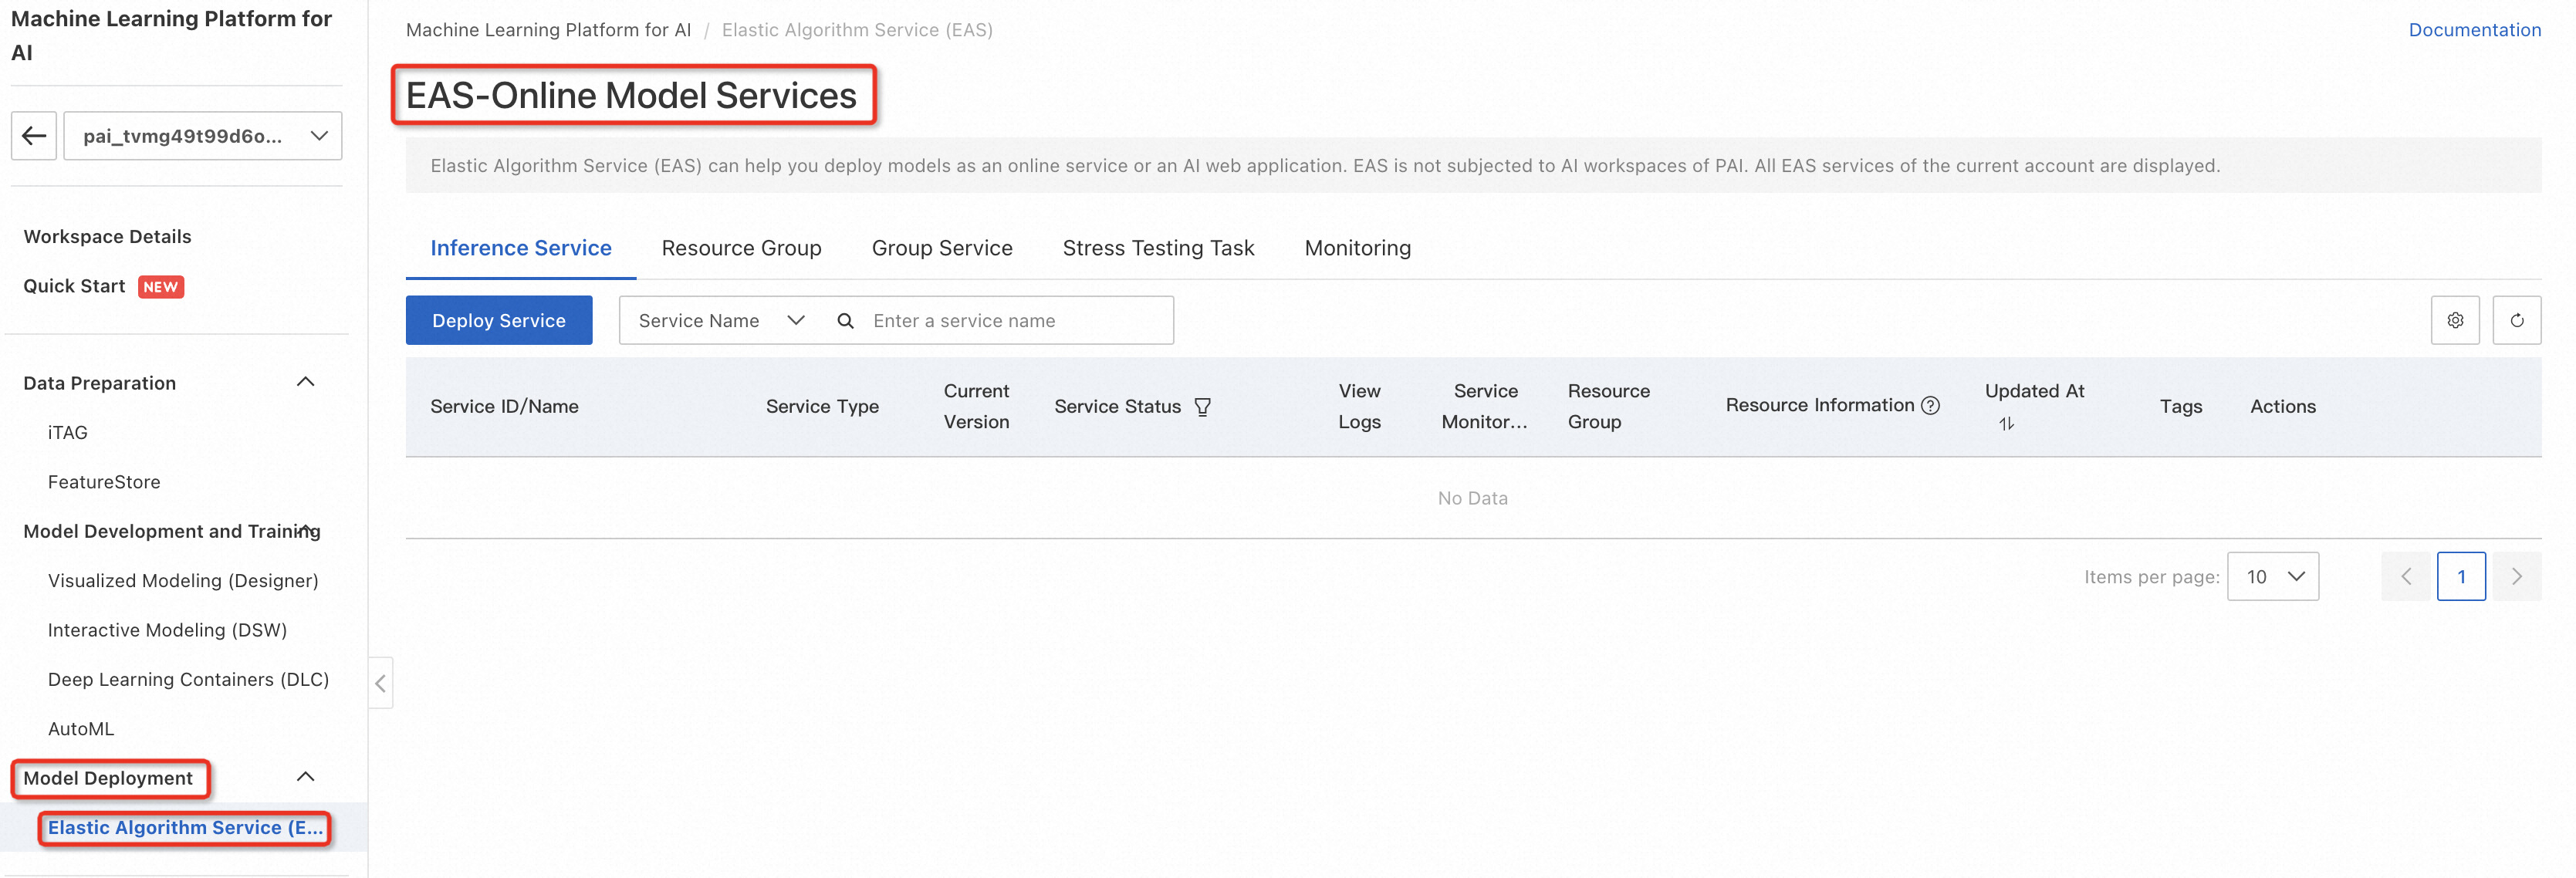Collapse the Model Development and Training section
This screenshot has height=878, width=2576.
click(x=306, y=530)
